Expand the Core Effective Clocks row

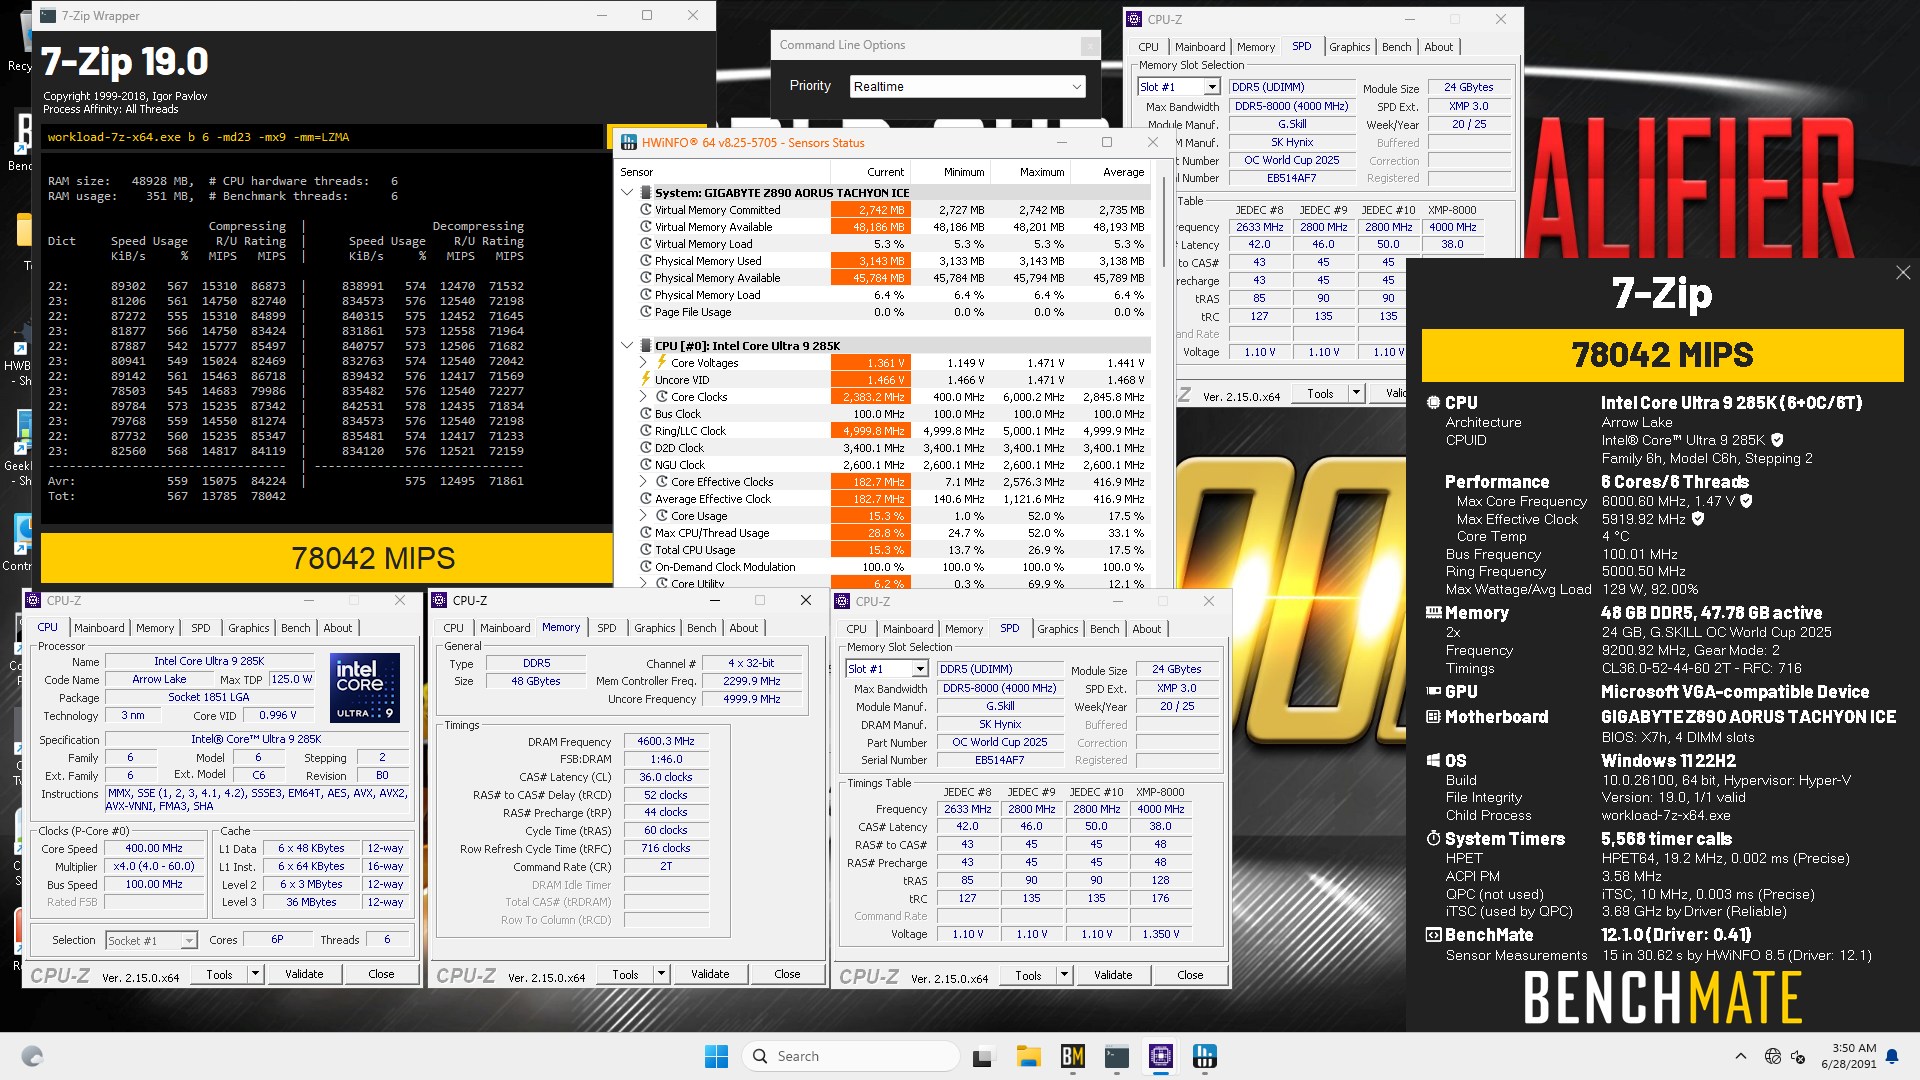[643, 482]
